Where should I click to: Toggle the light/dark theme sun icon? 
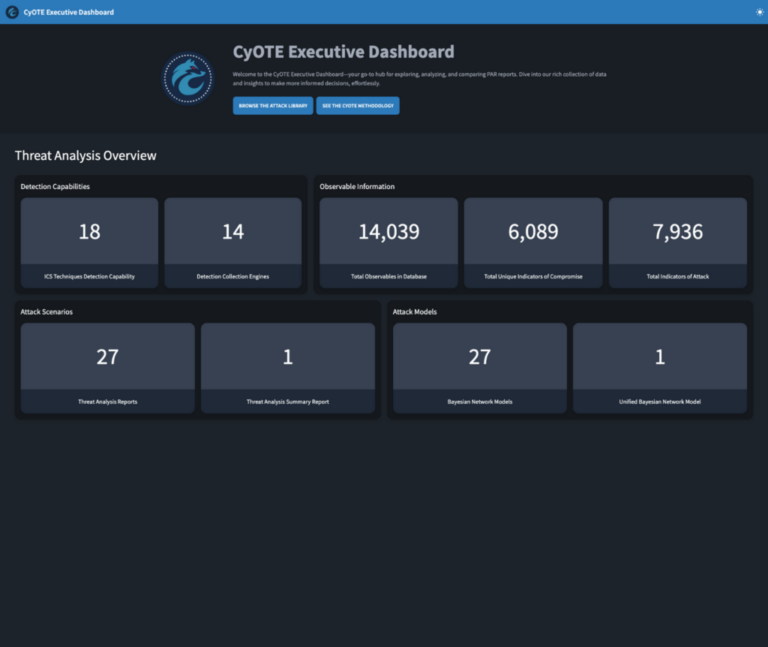tap(760, 12)
